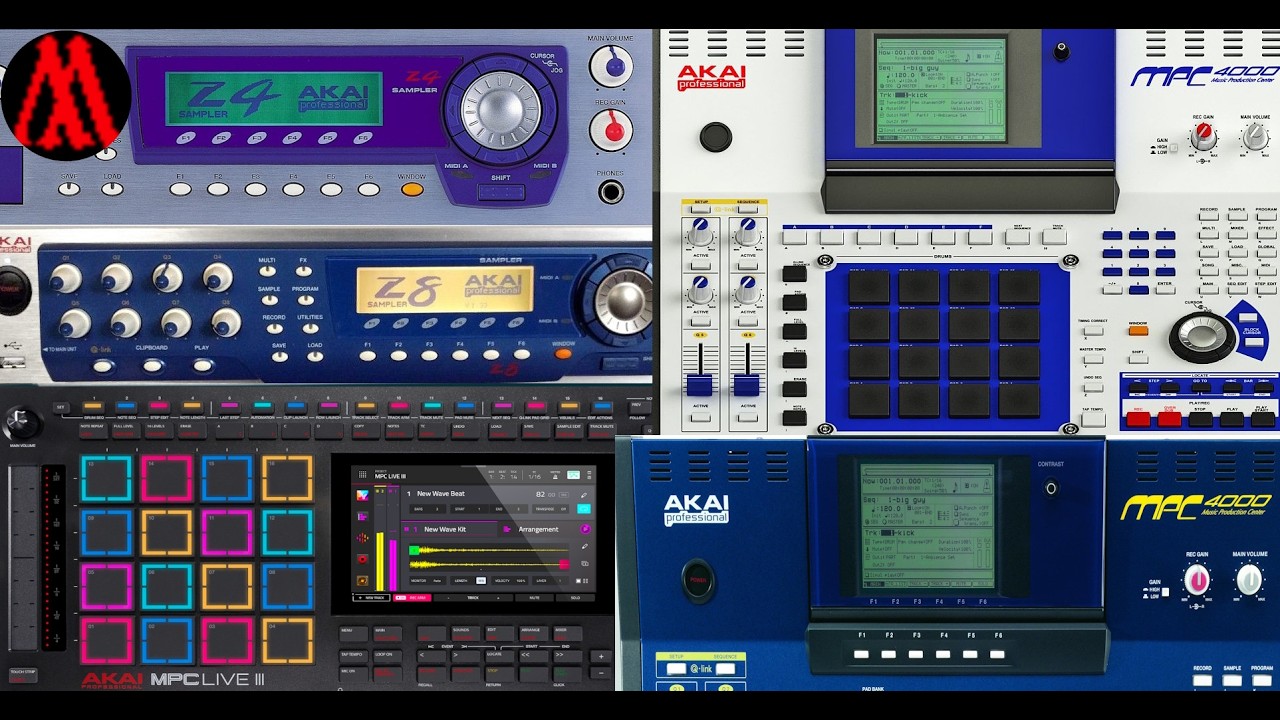Toggle the MIC ON button on MPC Live III
The height and width of the screenshot is (720, 1280).
354,674
